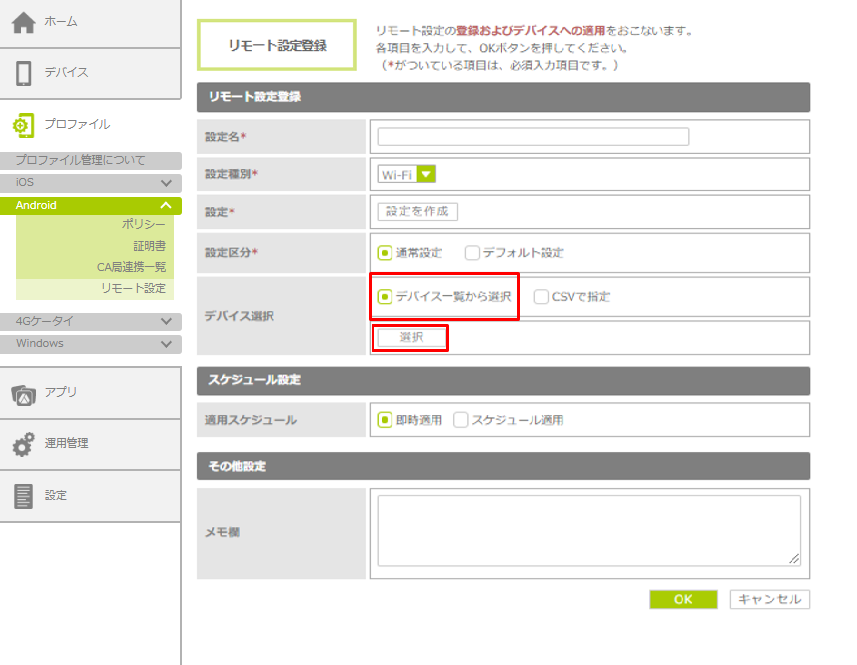Select the 通常設定 radio option
Viewport: 857px width, 665px height.
384,253
